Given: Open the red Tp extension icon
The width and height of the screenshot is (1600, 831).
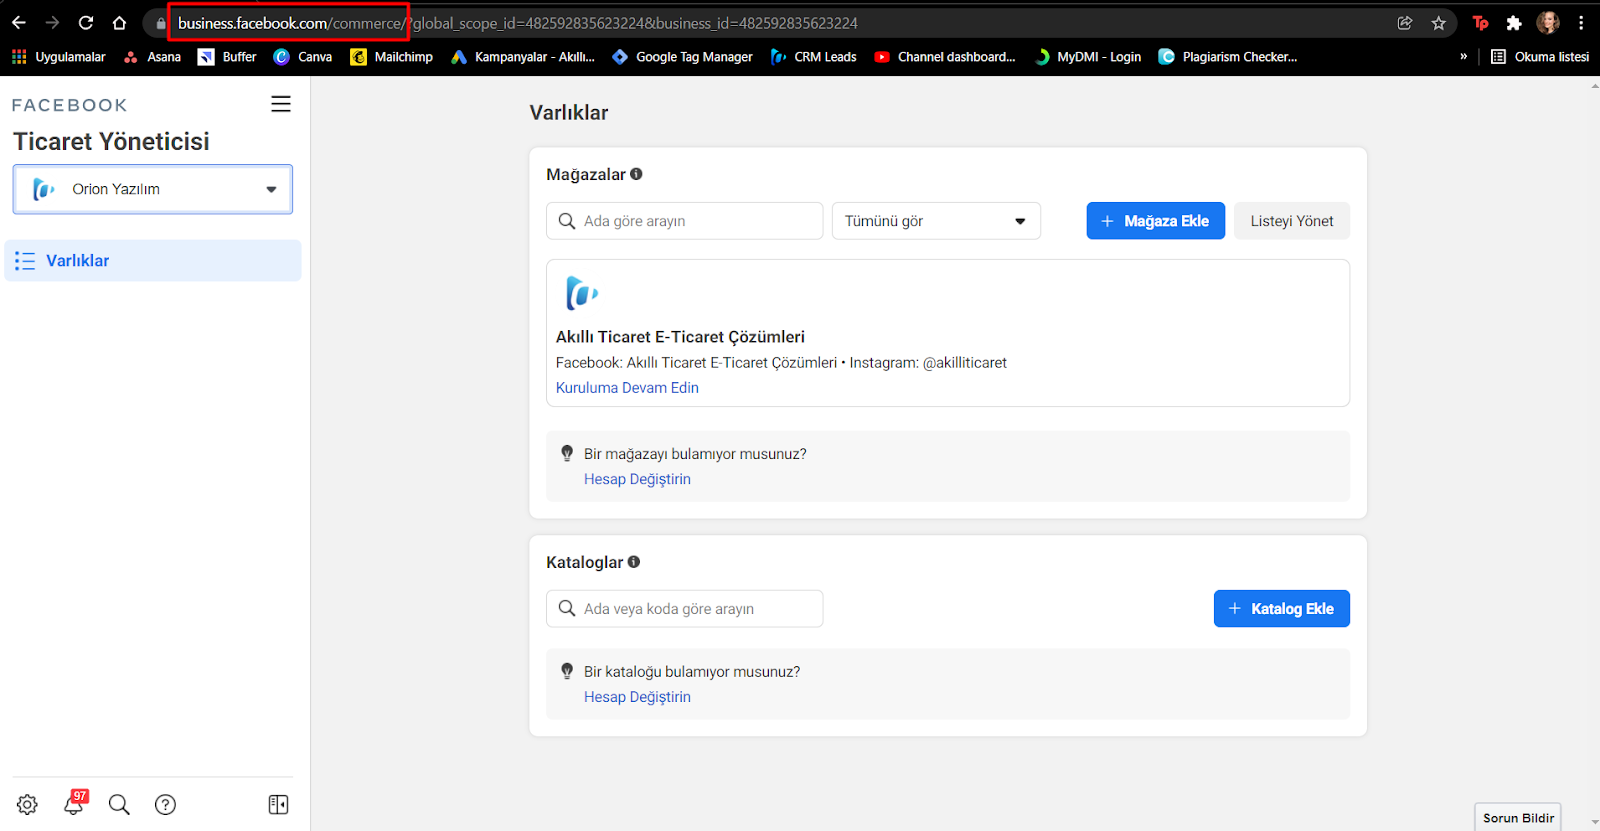Looking at the screenshot, I should click(1481, 23).
